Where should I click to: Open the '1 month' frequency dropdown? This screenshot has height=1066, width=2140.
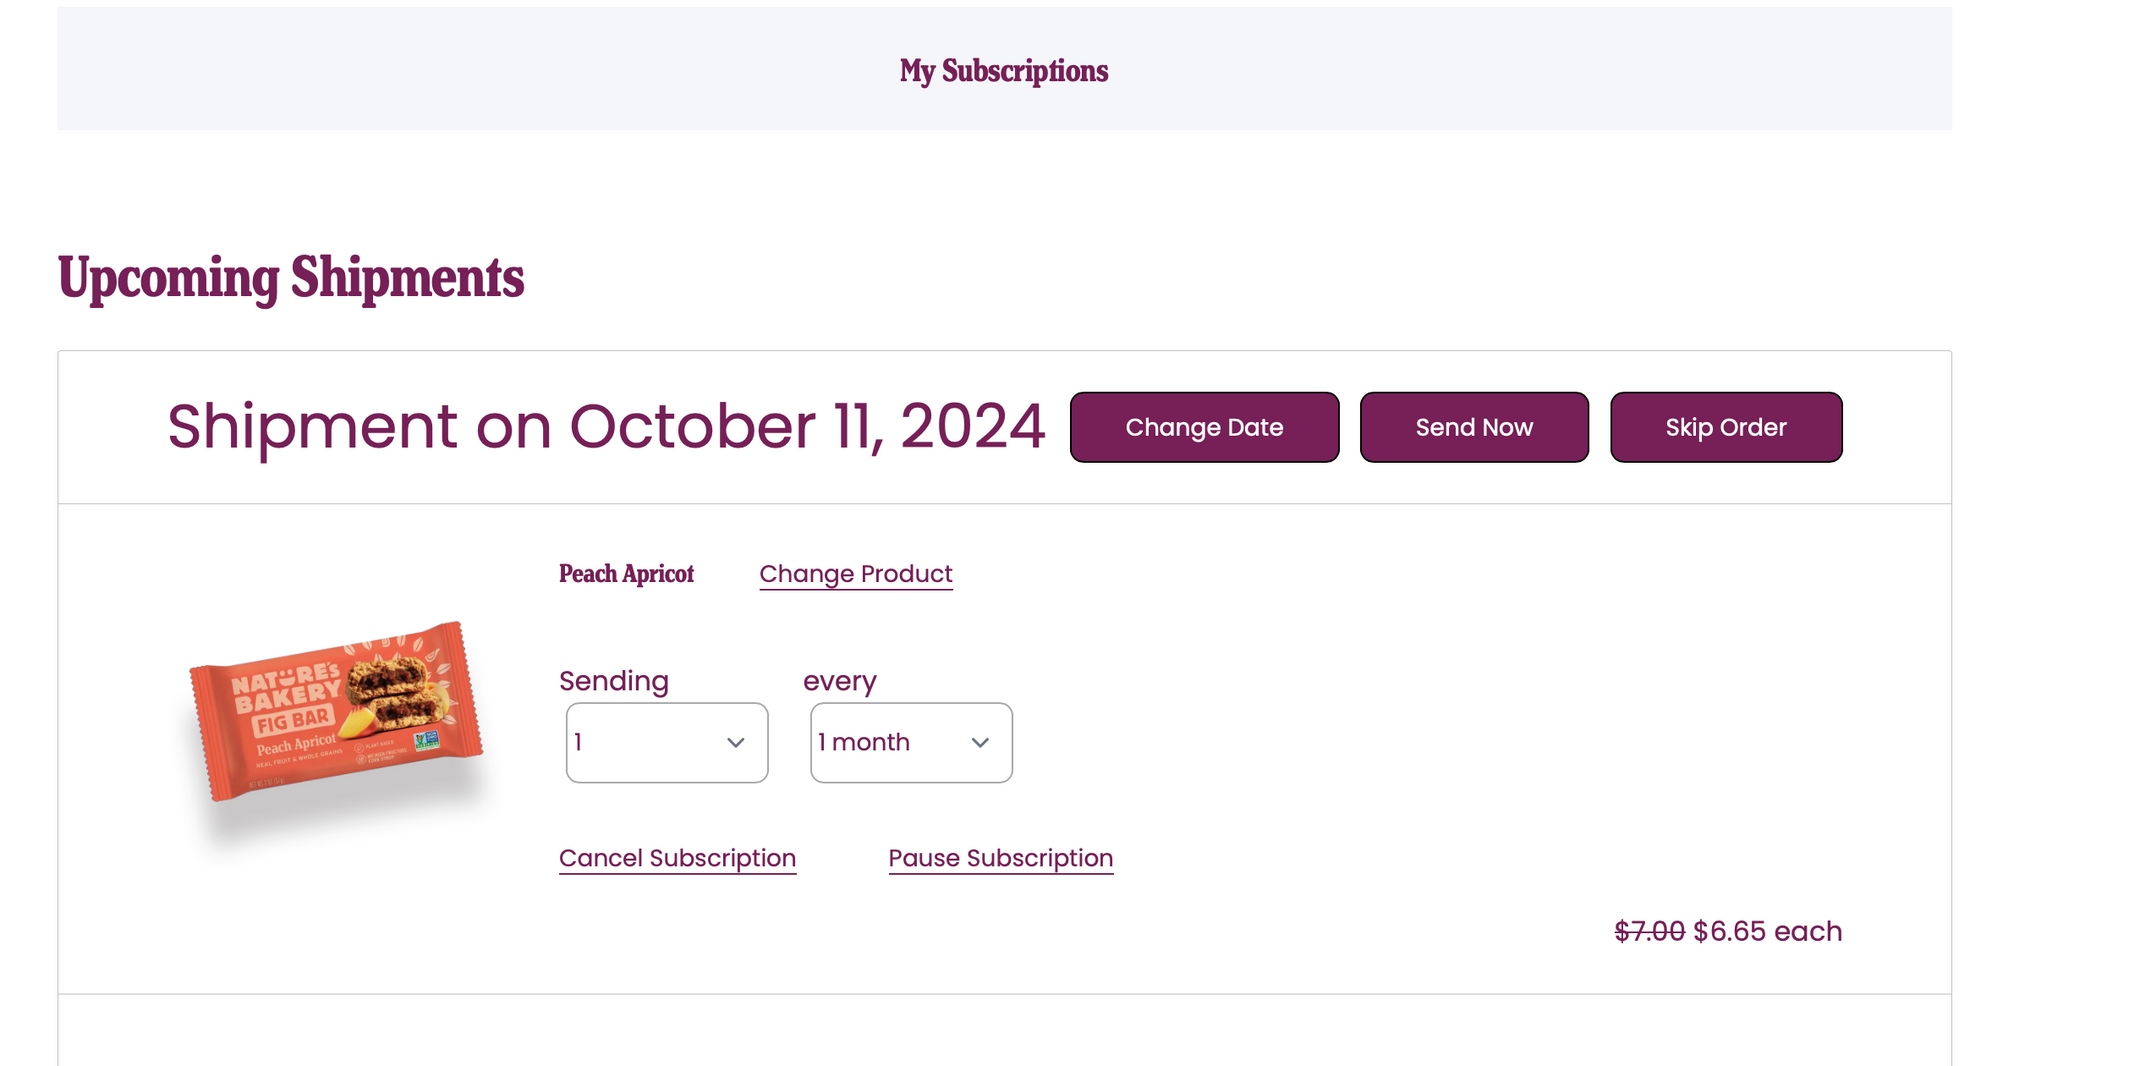[x=910, y=742]
